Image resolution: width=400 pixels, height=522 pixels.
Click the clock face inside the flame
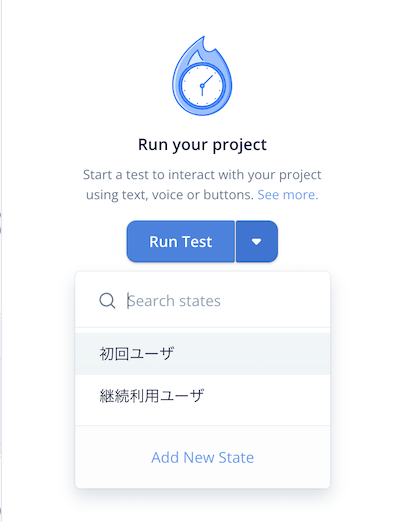202,85
